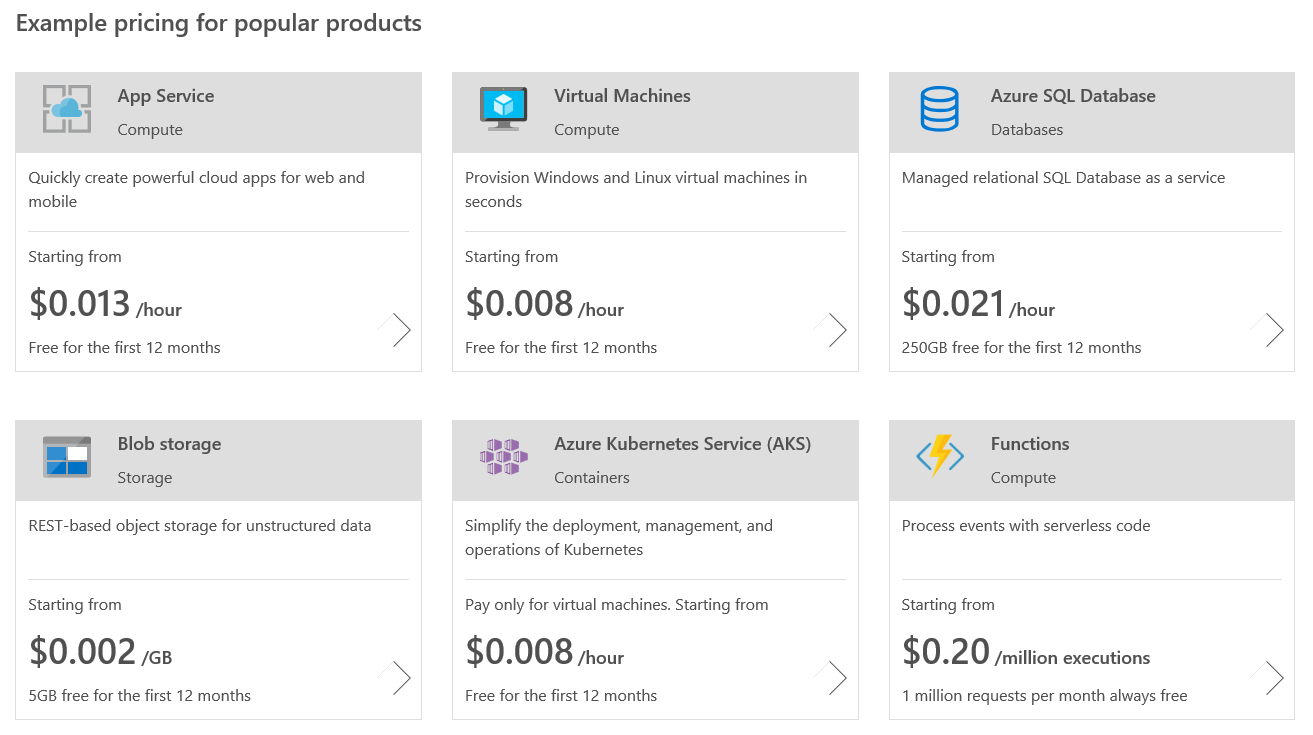Click the Virtual Machines "Compute" label
Image resolution: width=1313 pixels, height=735 pixels.
point(587,130)
